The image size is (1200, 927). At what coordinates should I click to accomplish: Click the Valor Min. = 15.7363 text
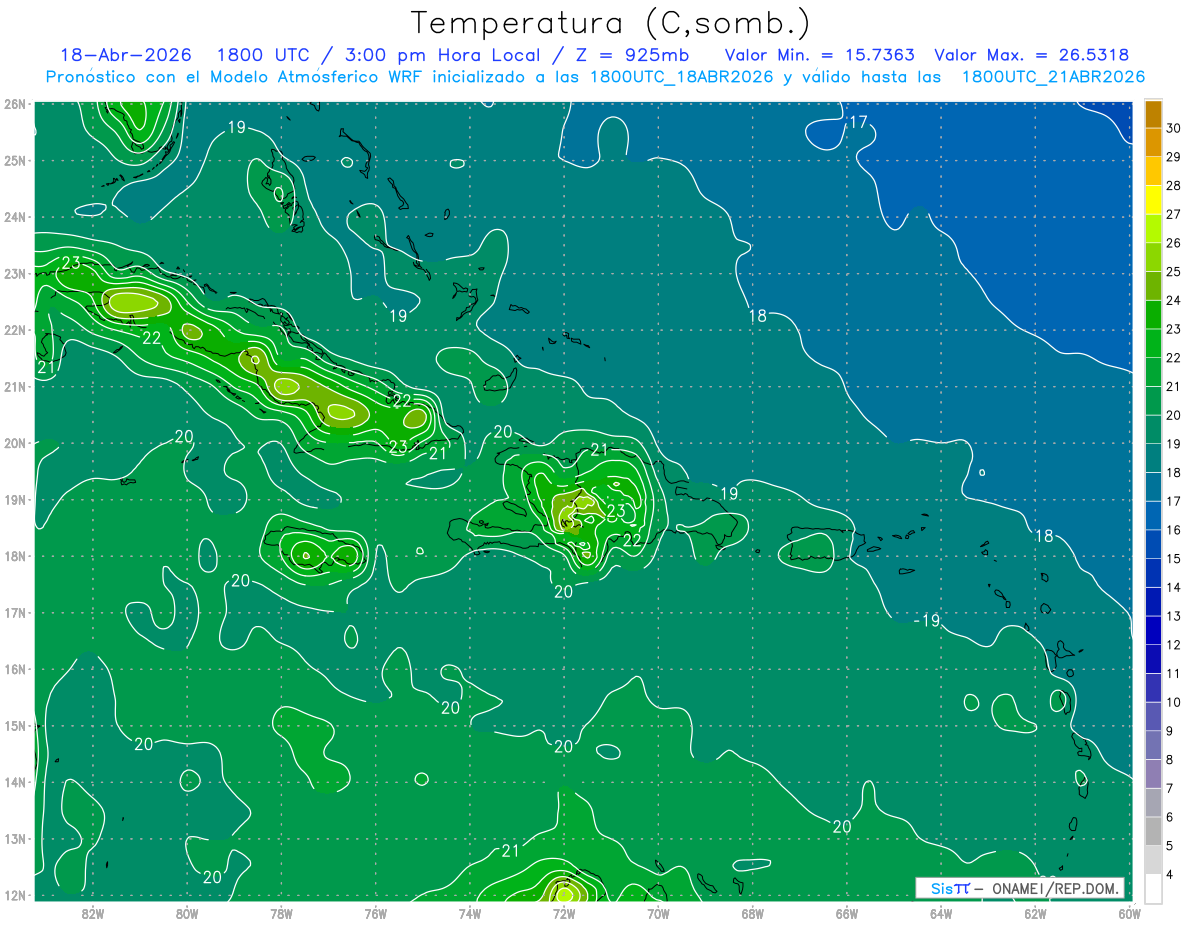pyautogui.click(x=820, y=55)
